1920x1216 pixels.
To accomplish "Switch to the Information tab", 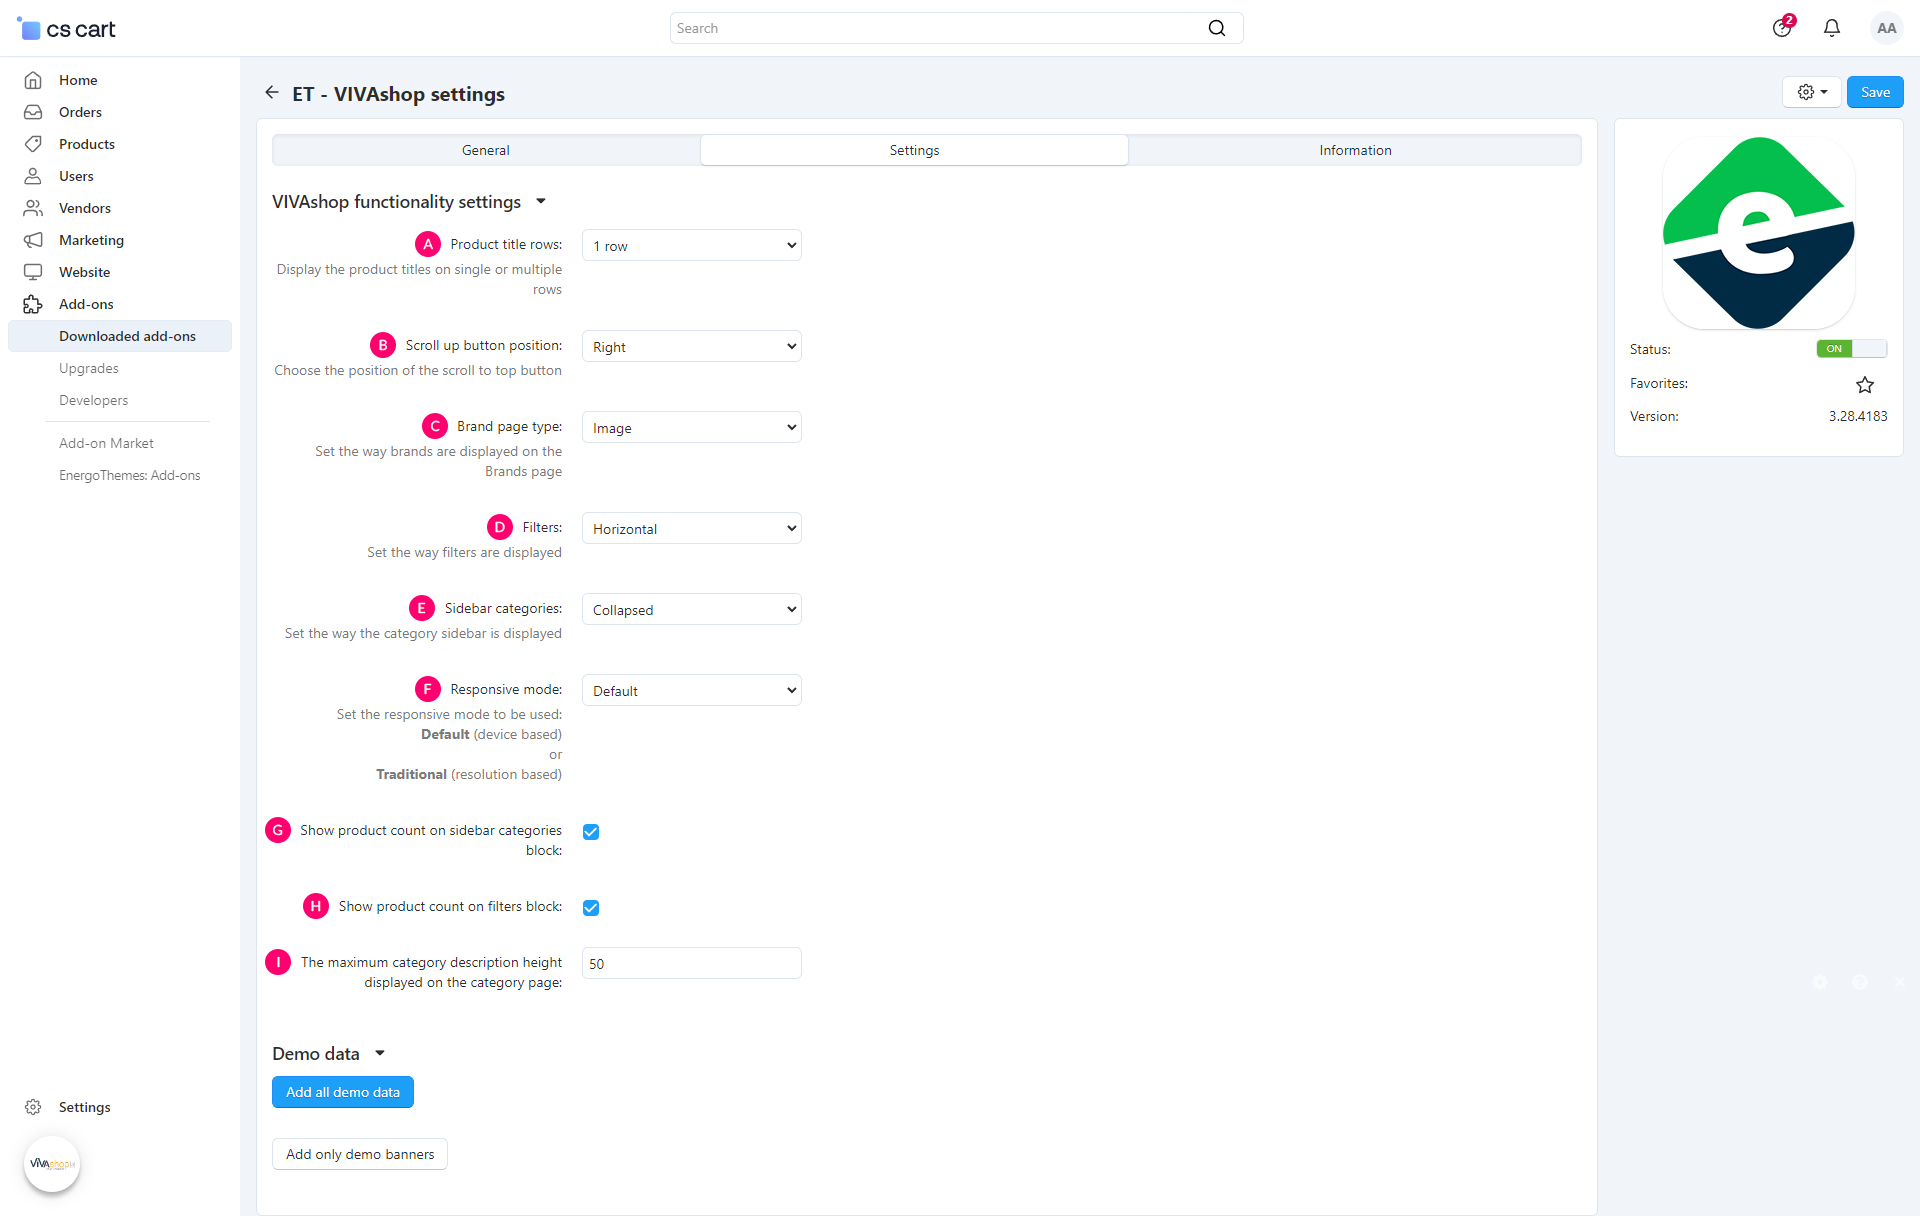I will (1355, 150).
